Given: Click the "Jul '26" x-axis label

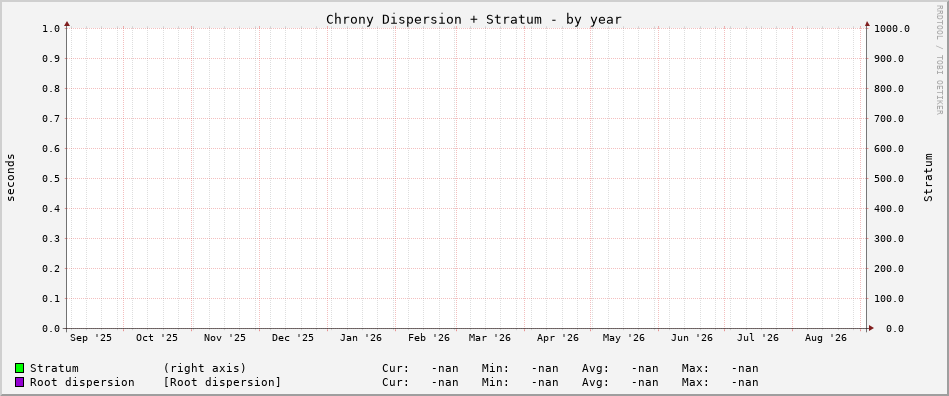Looking at the screenshot, I should click(x=758, y=338).
